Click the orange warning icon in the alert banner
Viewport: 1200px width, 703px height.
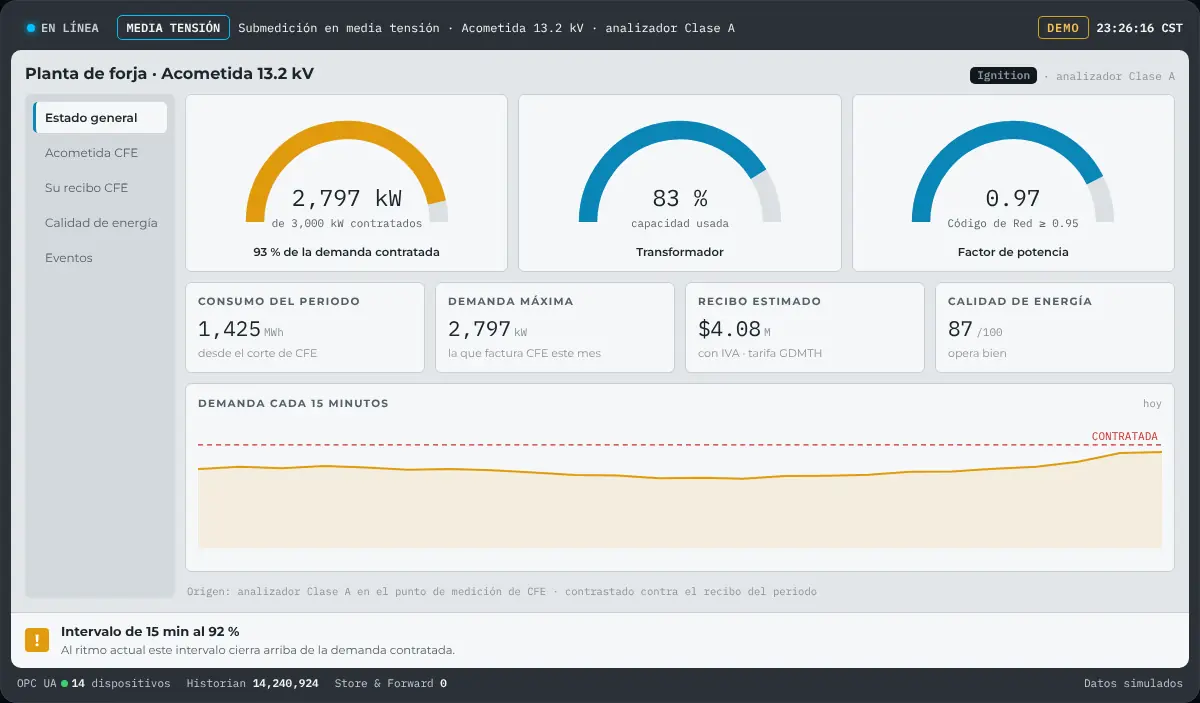37,640
